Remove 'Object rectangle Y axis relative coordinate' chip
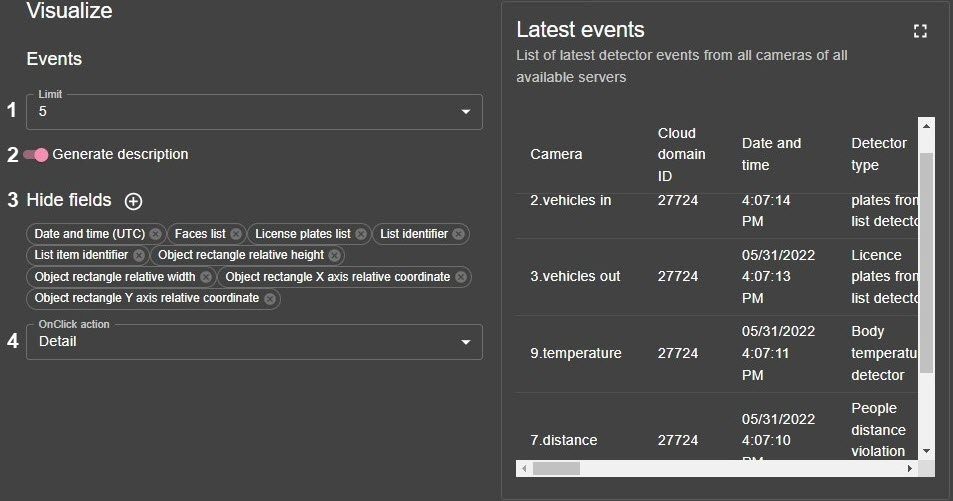Image resolution: width=953 pixels, height=501 pixels. tap(269, 298)
